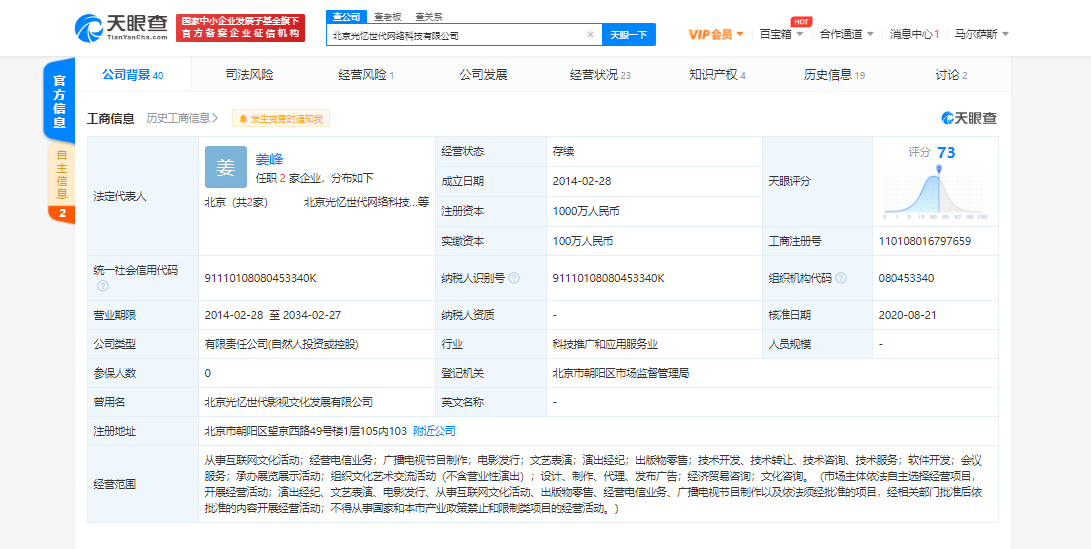The image size is (1091, 549).
Task: Click the 姜 avatar of the legal representative
Action: [x=225, y=167]
